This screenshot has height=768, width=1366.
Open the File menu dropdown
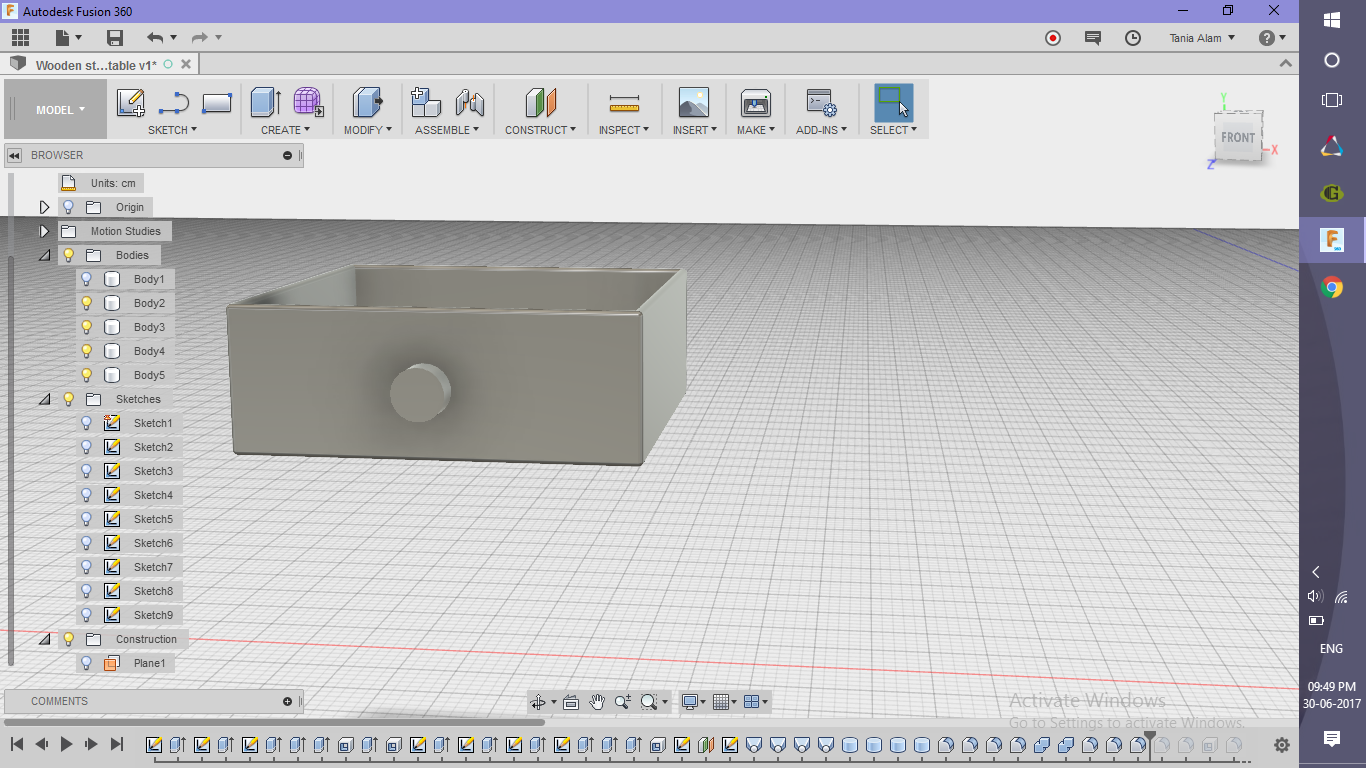[68, 38]
